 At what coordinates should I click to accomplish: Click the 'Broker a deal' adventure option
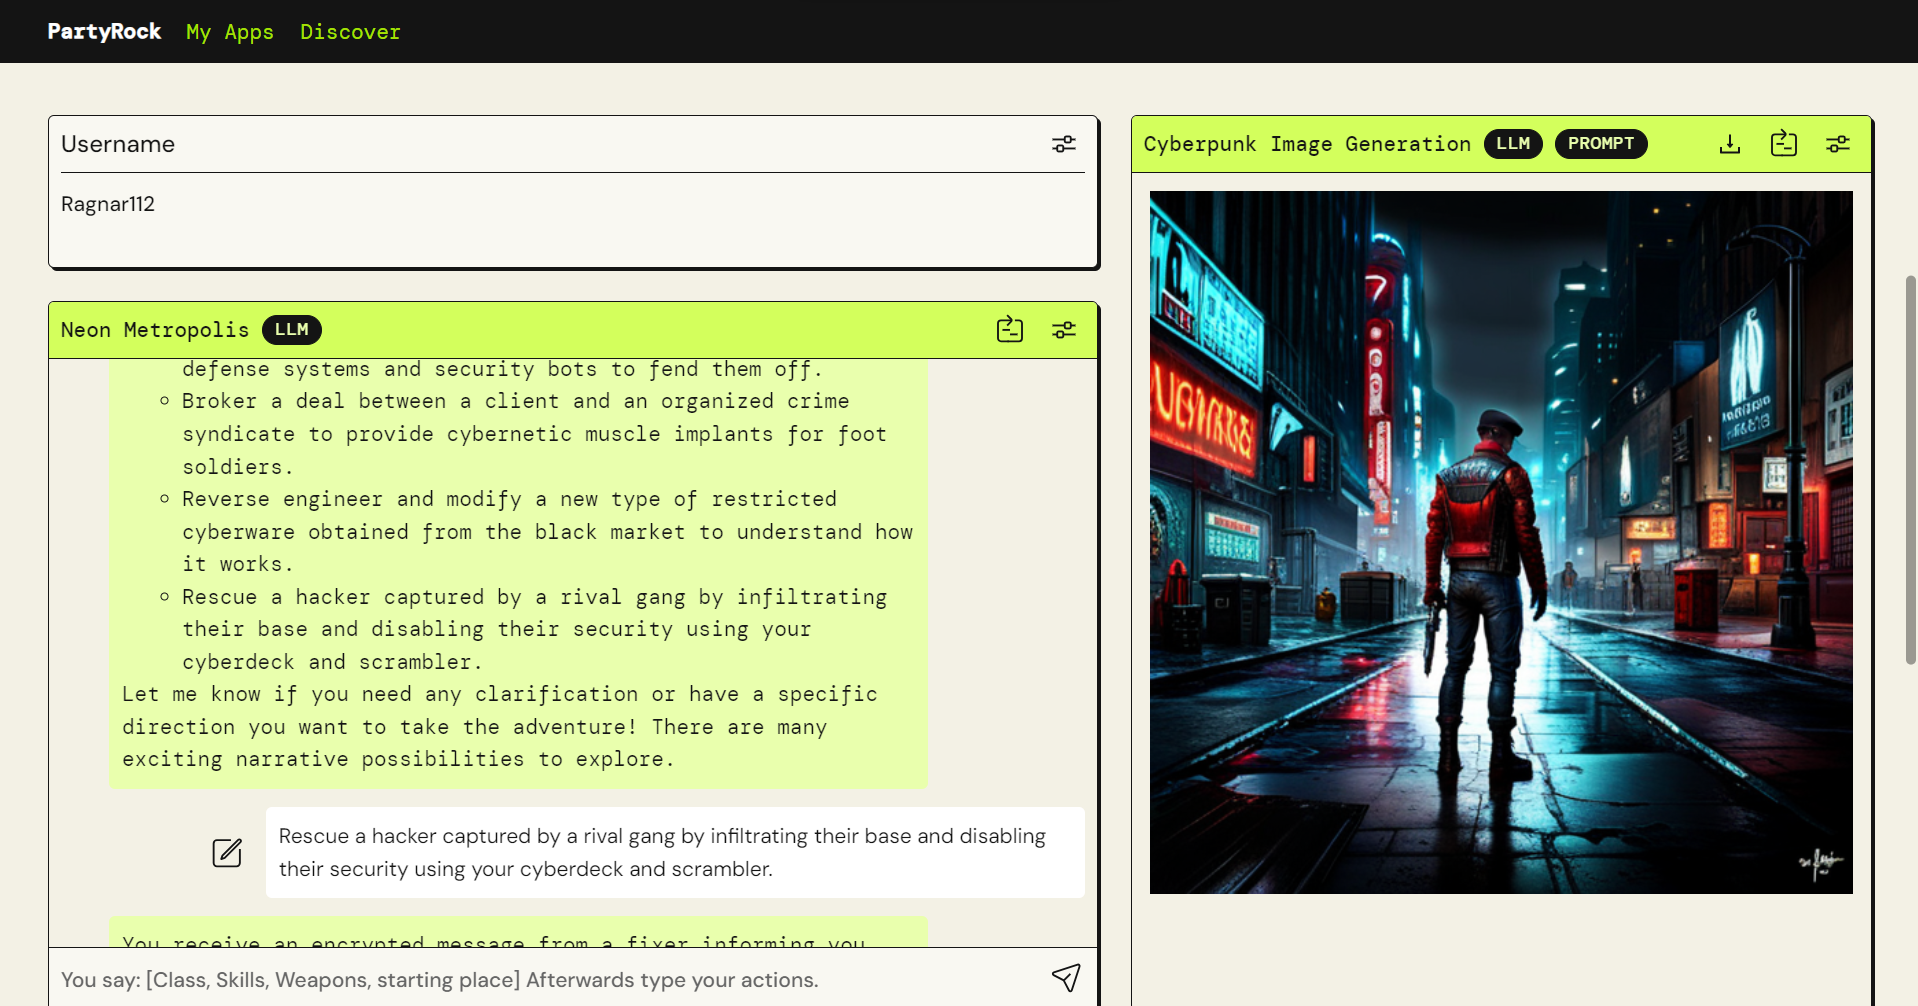535,434
